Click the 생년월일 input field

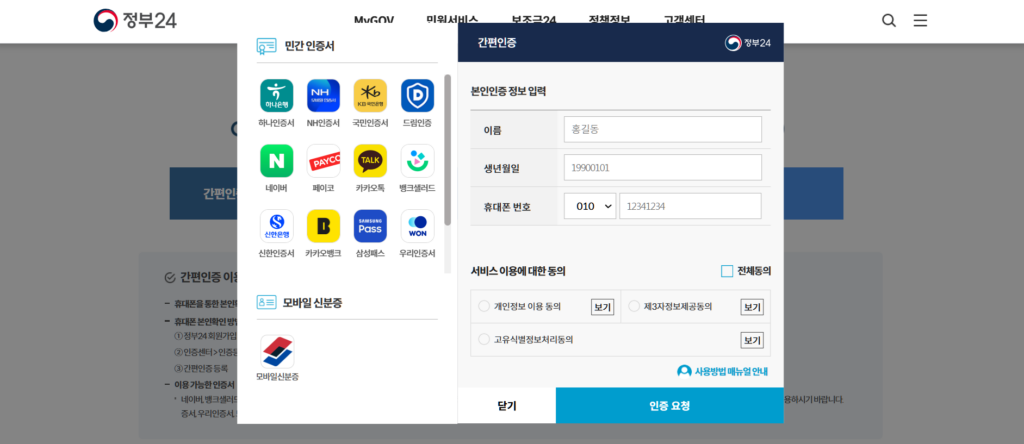coord(663,168)
